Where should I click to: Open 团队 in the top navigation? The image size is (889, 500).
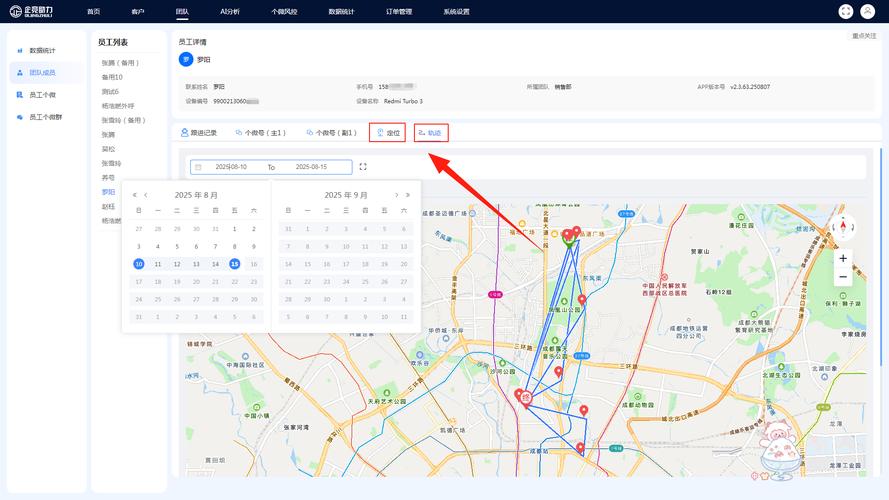point(182,11)
